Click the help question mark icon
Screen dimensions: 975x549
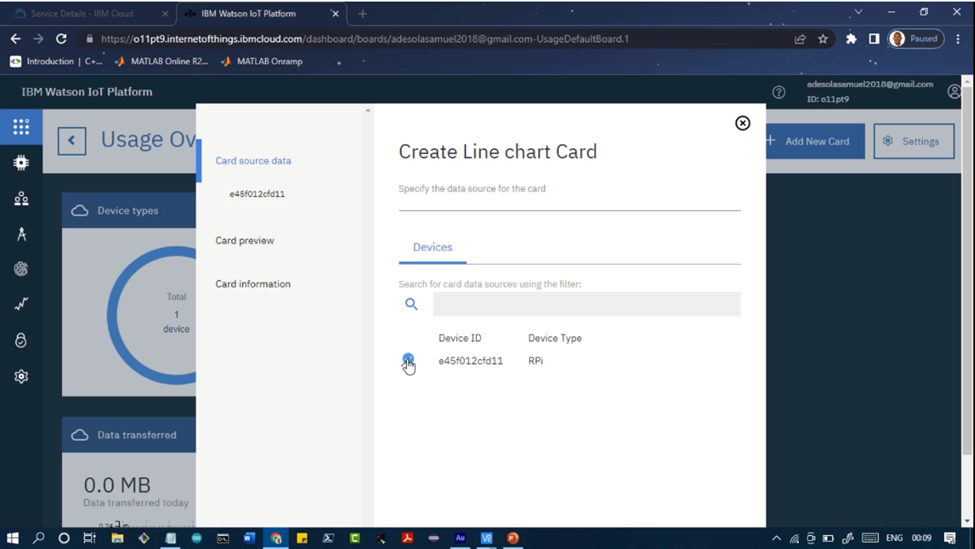779,92
